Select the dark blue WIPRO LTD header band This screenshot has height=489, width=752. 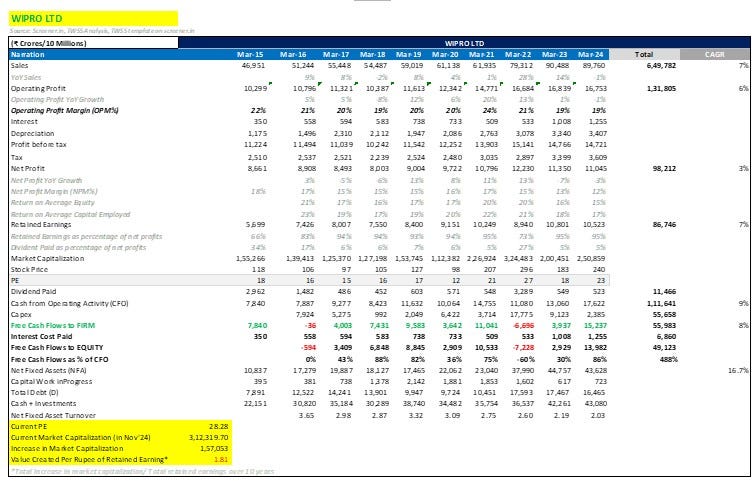464,43
